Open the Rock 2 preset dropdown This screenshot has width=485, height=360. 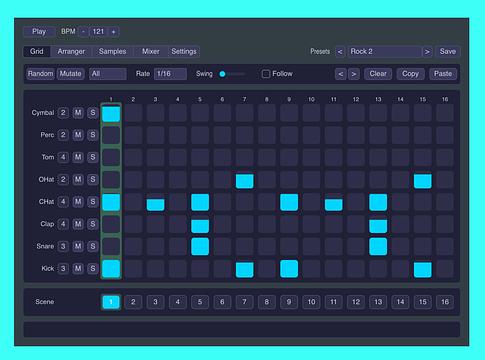(x=385, y=52)
